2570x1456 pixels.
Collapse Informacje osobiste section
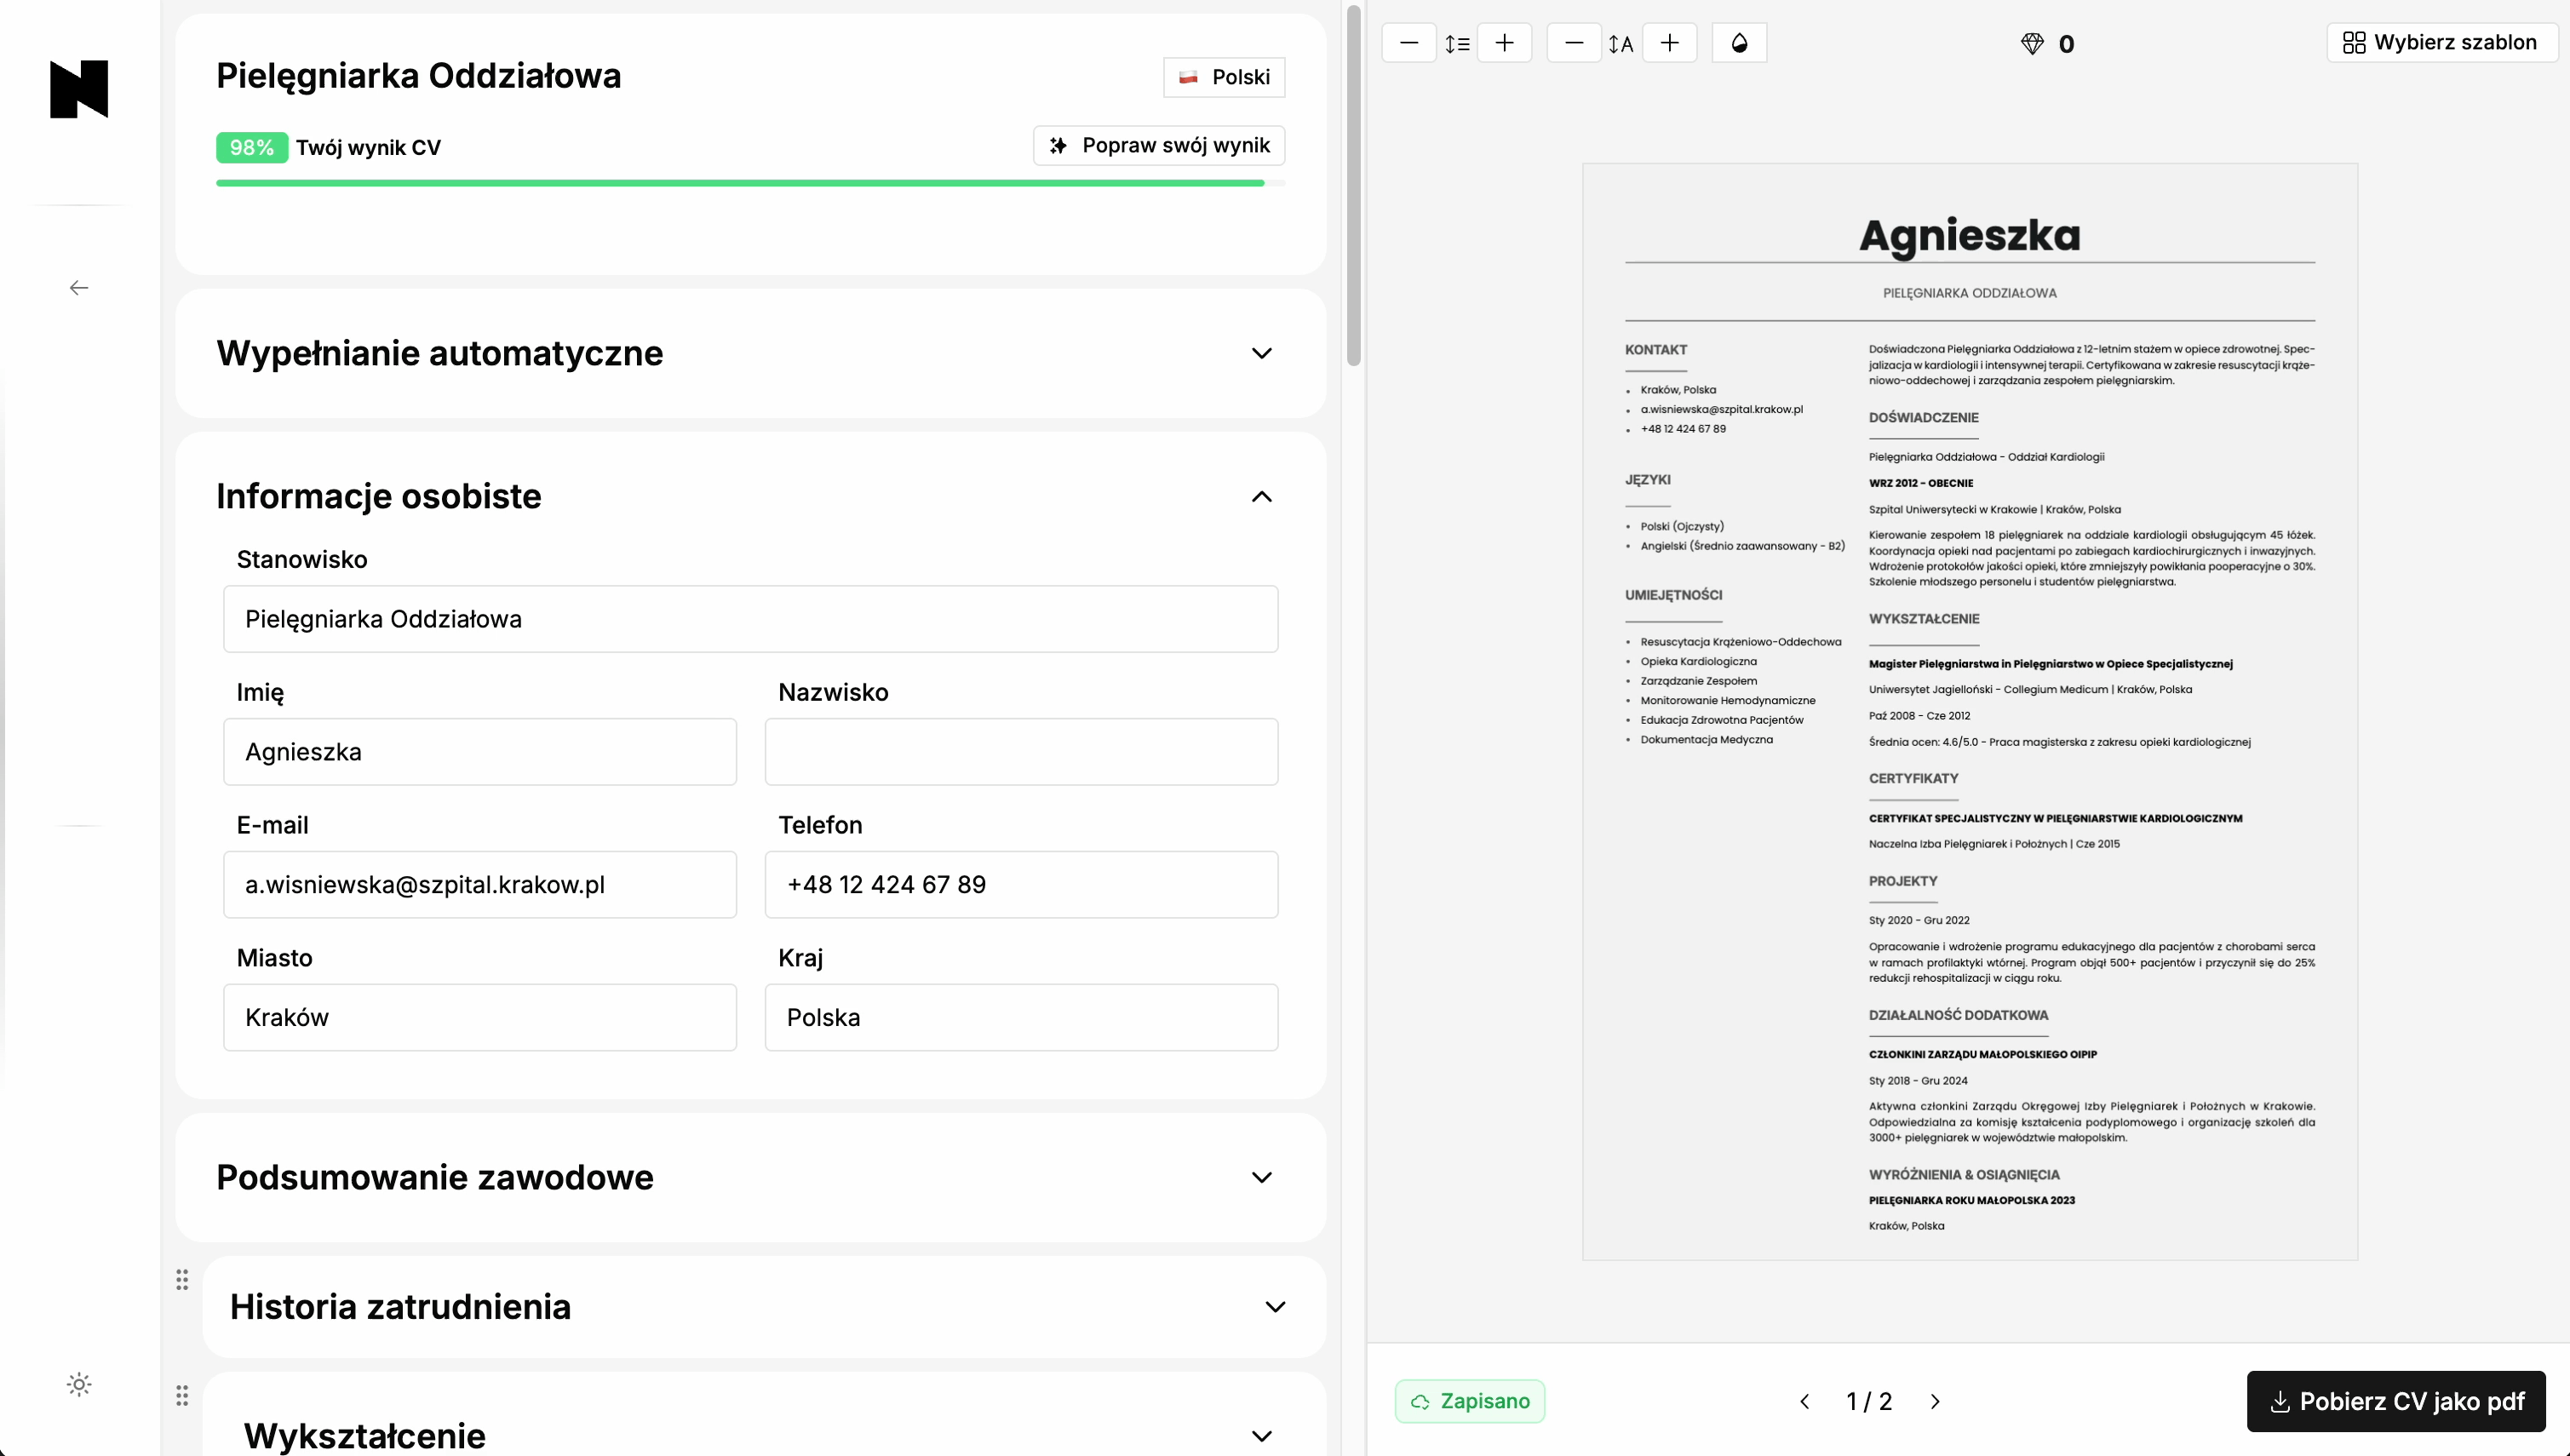tap(1261, 496)
